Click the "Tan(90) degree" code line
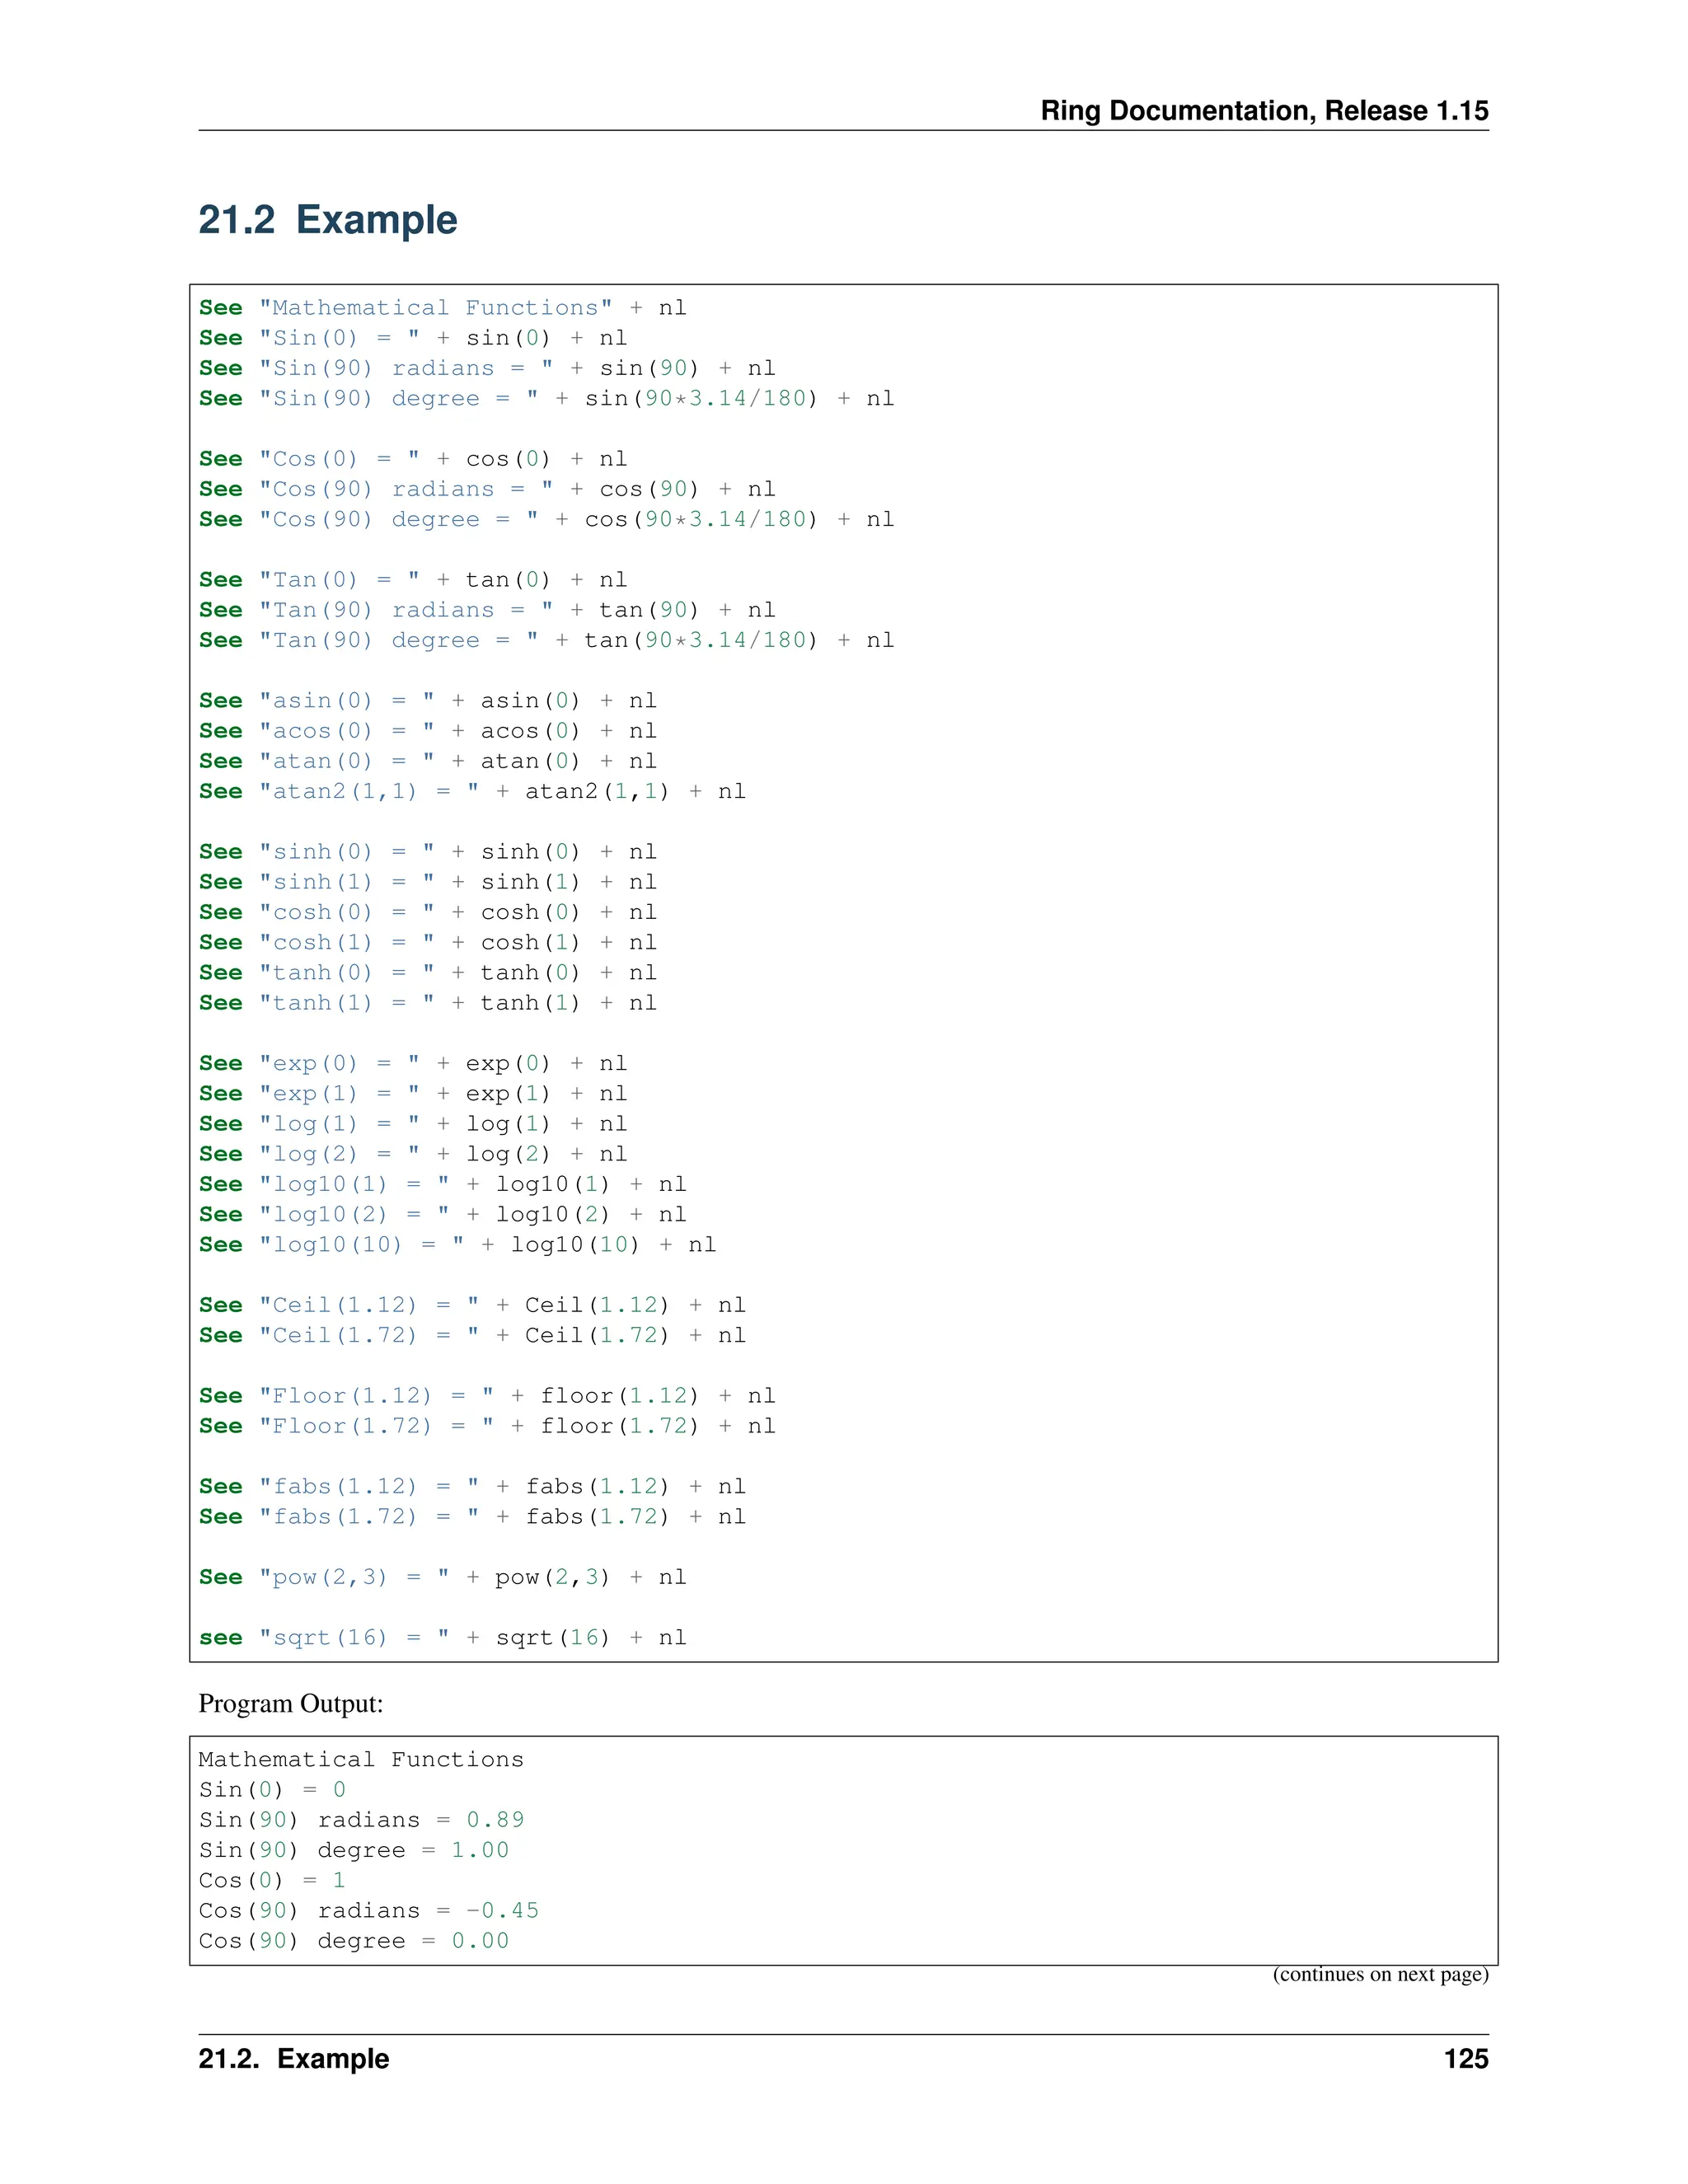The width and height of the screenshot is (1688, 2184). click(546, 640)
